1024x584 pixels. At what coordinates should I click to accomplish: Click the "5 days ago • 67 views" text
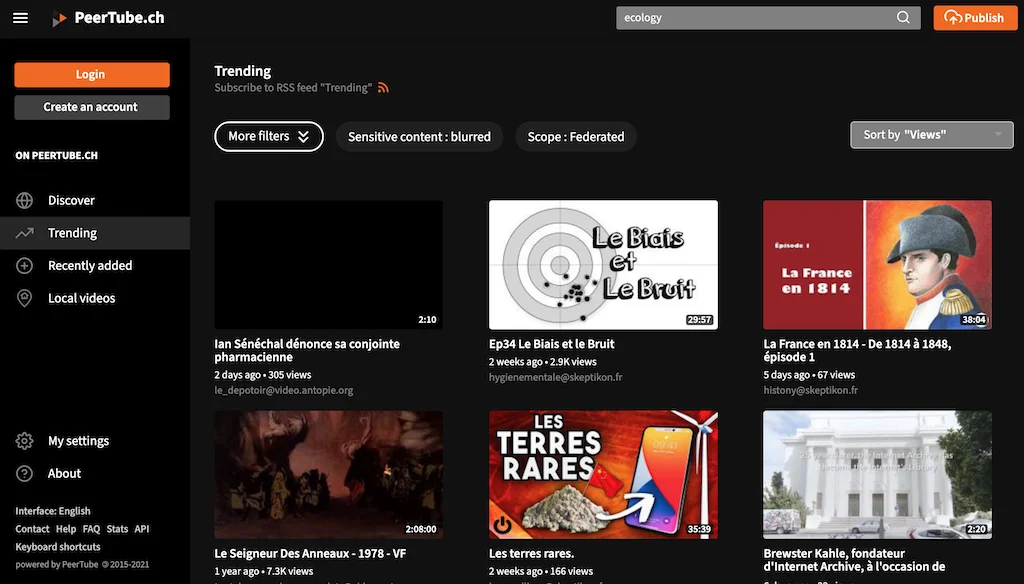pos(809,375)
